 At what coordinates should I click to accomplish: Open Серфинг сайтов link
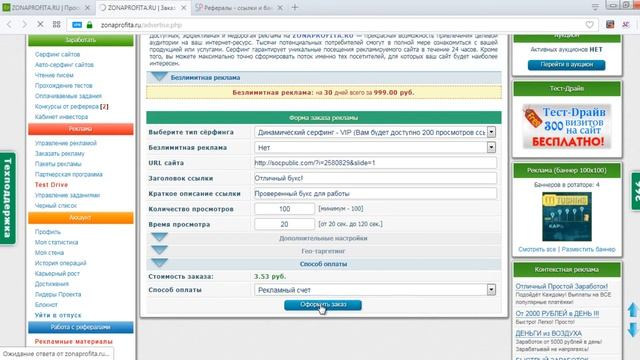[58, 54]
